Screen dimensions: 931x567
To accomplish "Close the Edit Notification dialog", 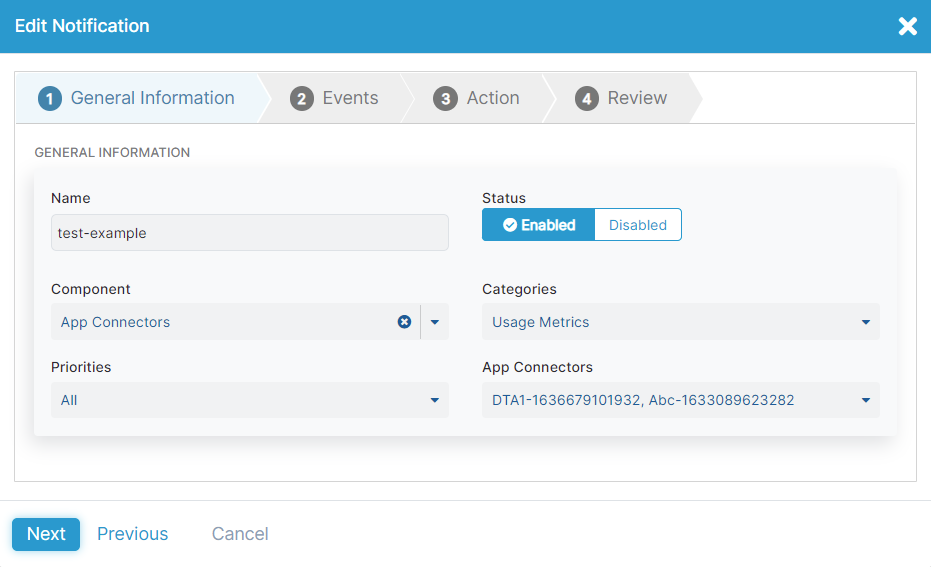I will tap(907, 26).
